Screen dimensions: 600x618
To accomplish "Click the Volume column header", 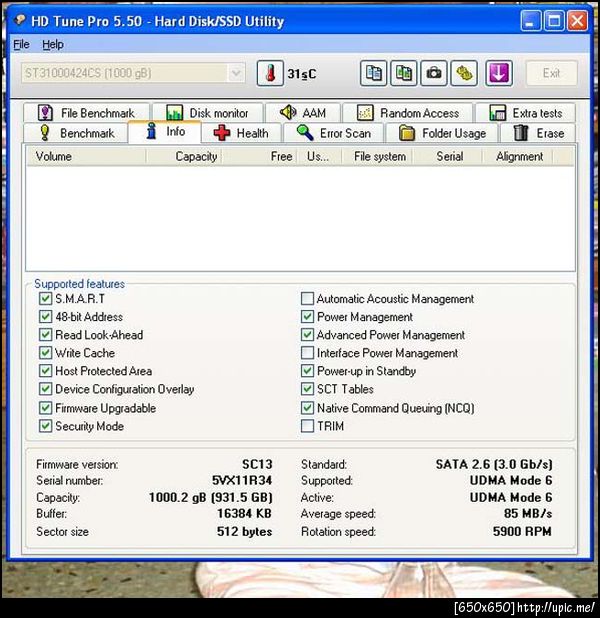I will [86, 156].
